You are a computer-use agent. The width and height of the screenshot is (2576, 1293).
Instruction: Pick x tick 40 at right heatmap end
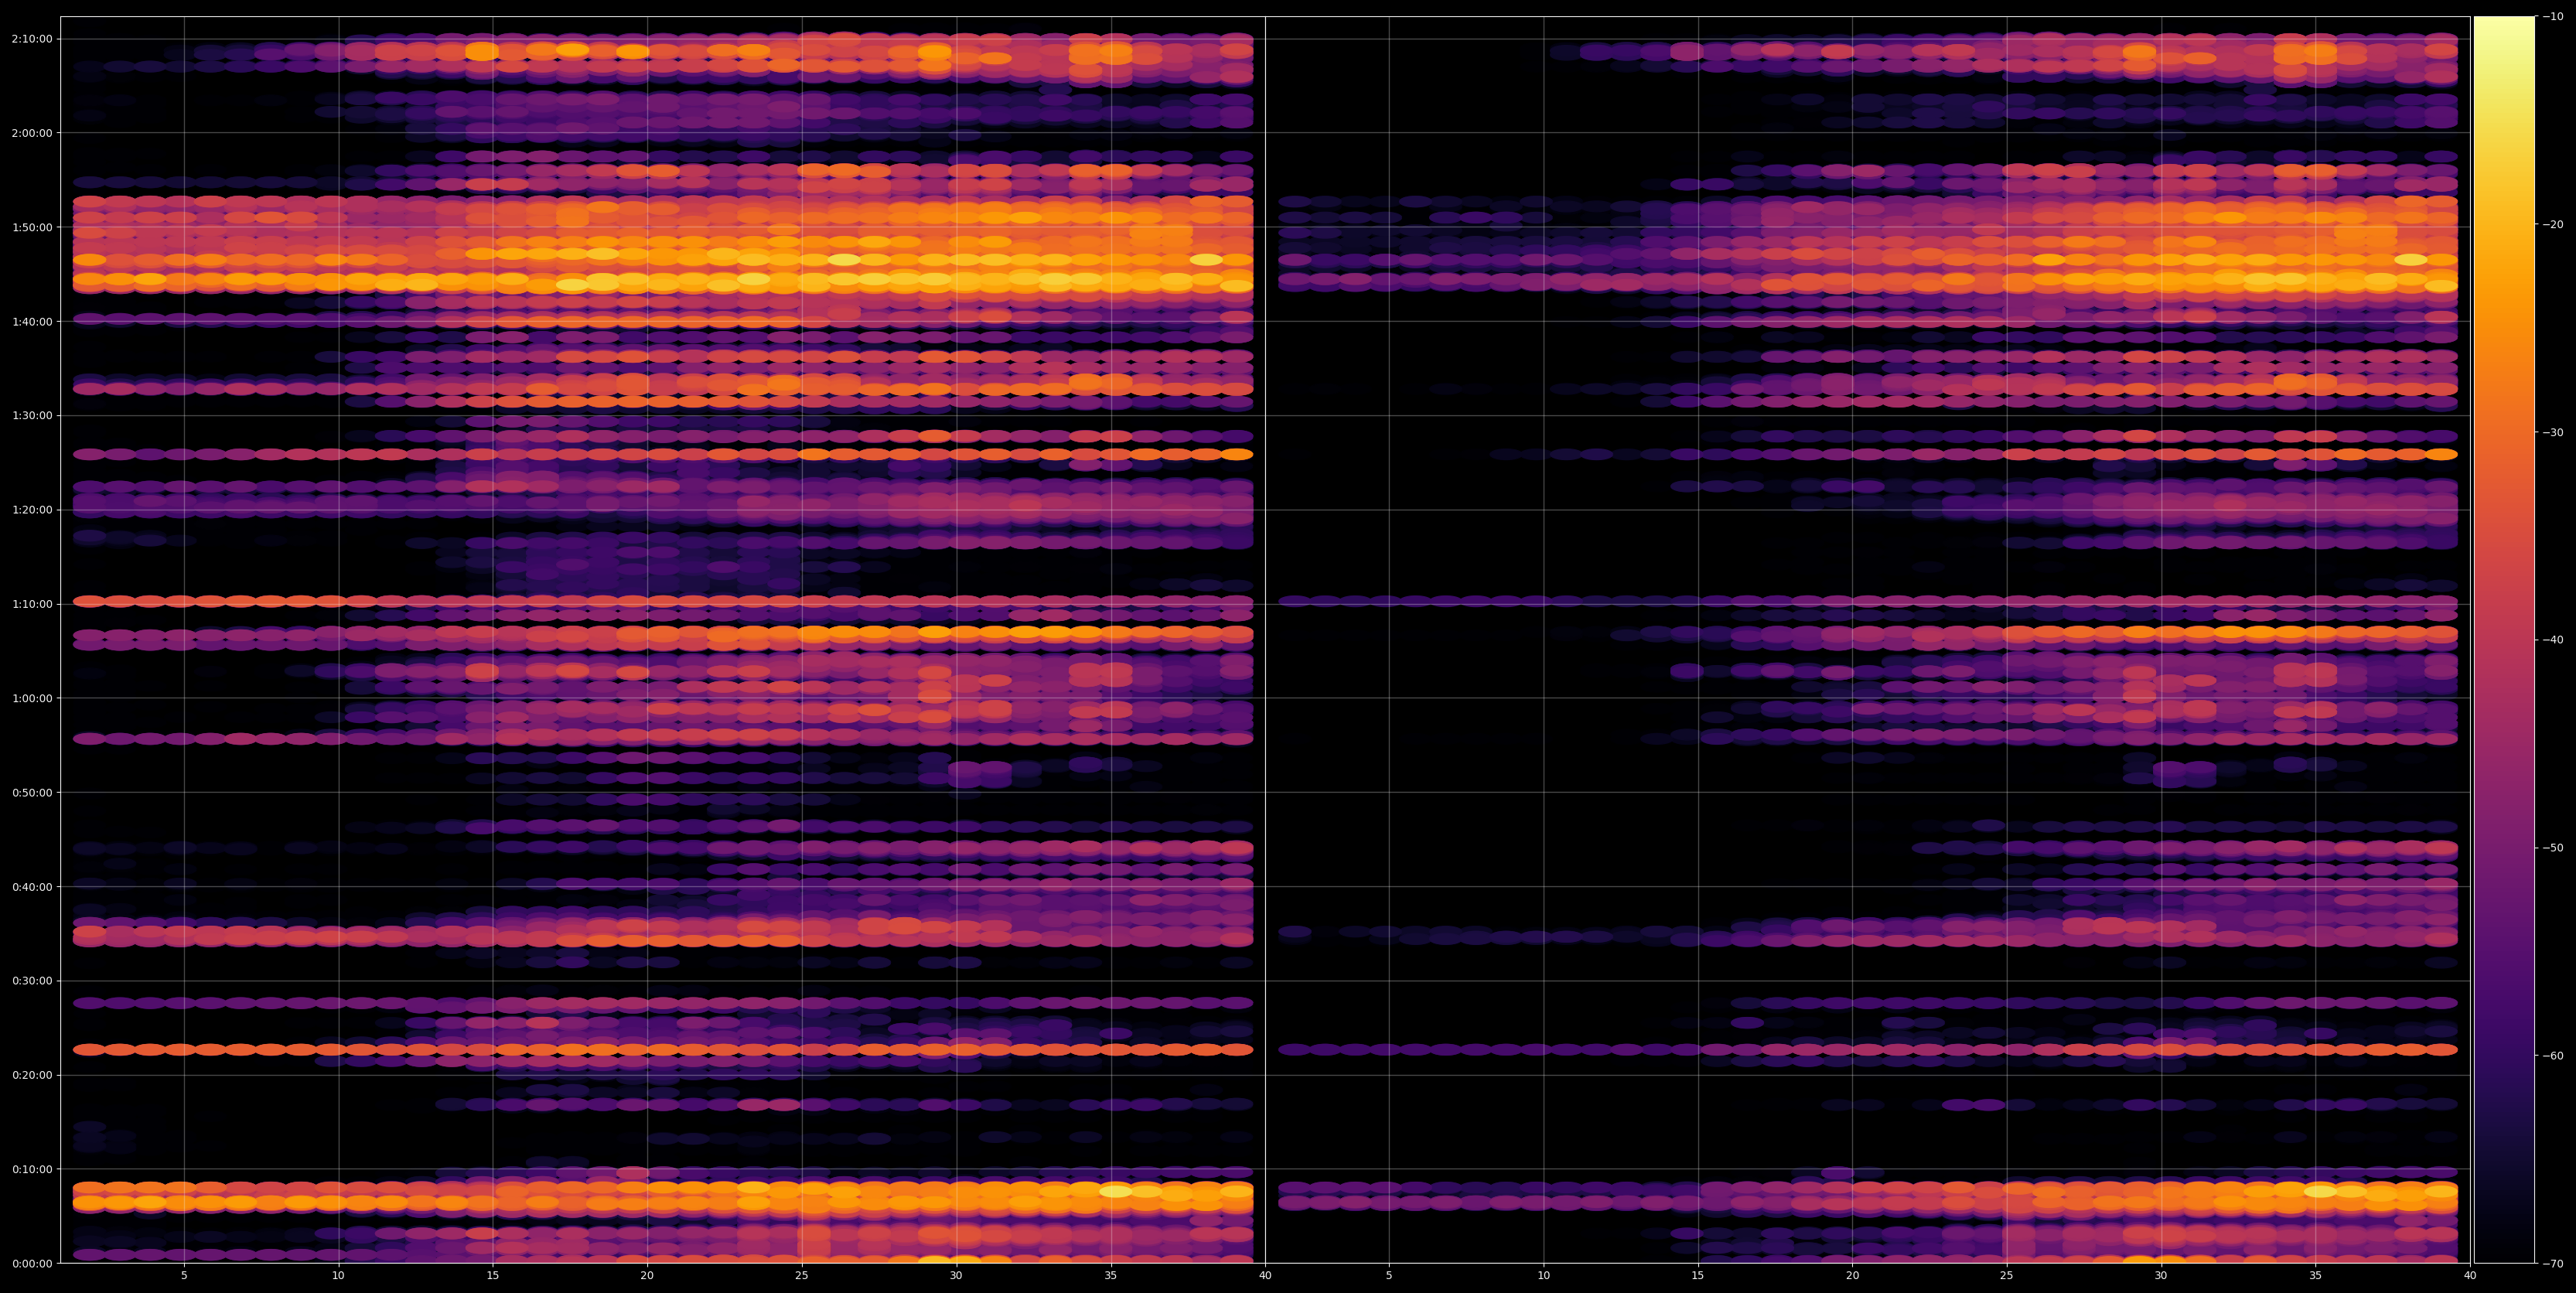2470,1276
